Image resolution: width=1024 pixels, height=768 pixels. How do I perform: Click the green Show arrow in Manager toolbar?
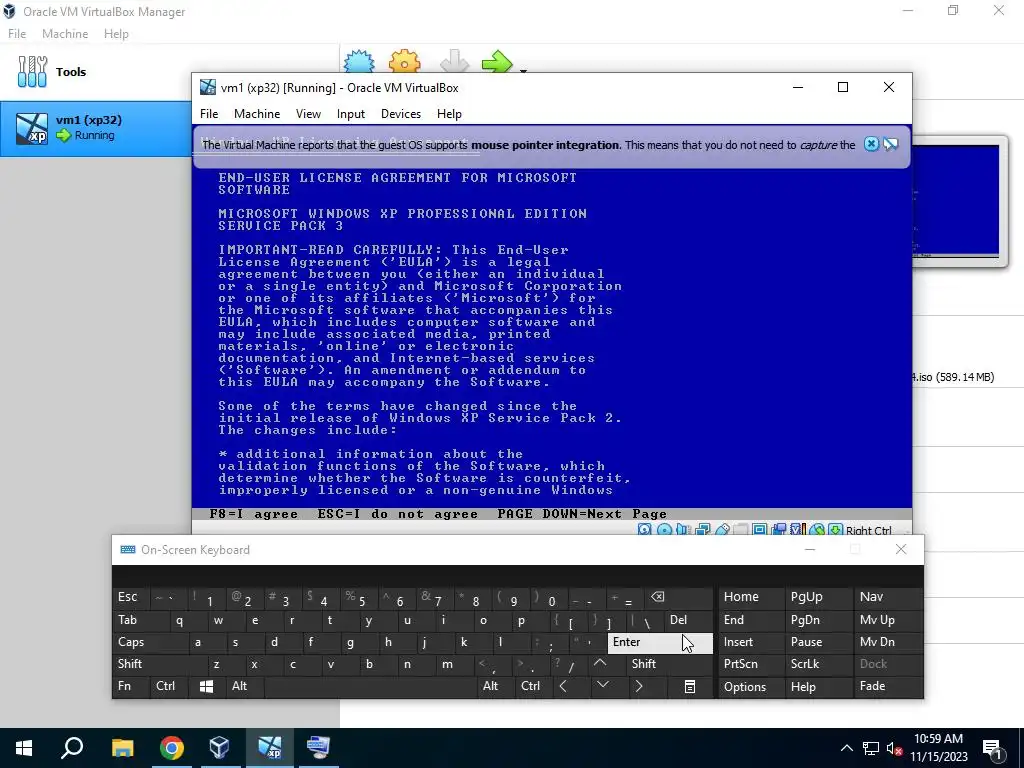pyautogui.click(x=498, y=62)
